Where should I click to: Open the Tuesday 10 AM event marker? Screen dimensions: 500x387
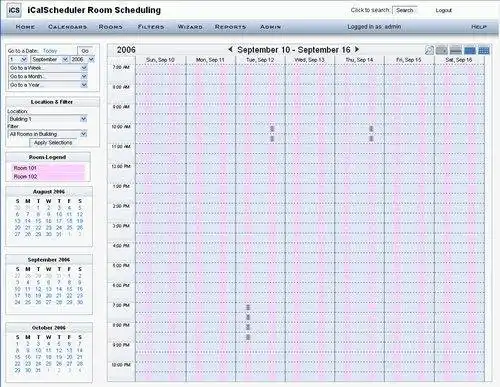272,129
